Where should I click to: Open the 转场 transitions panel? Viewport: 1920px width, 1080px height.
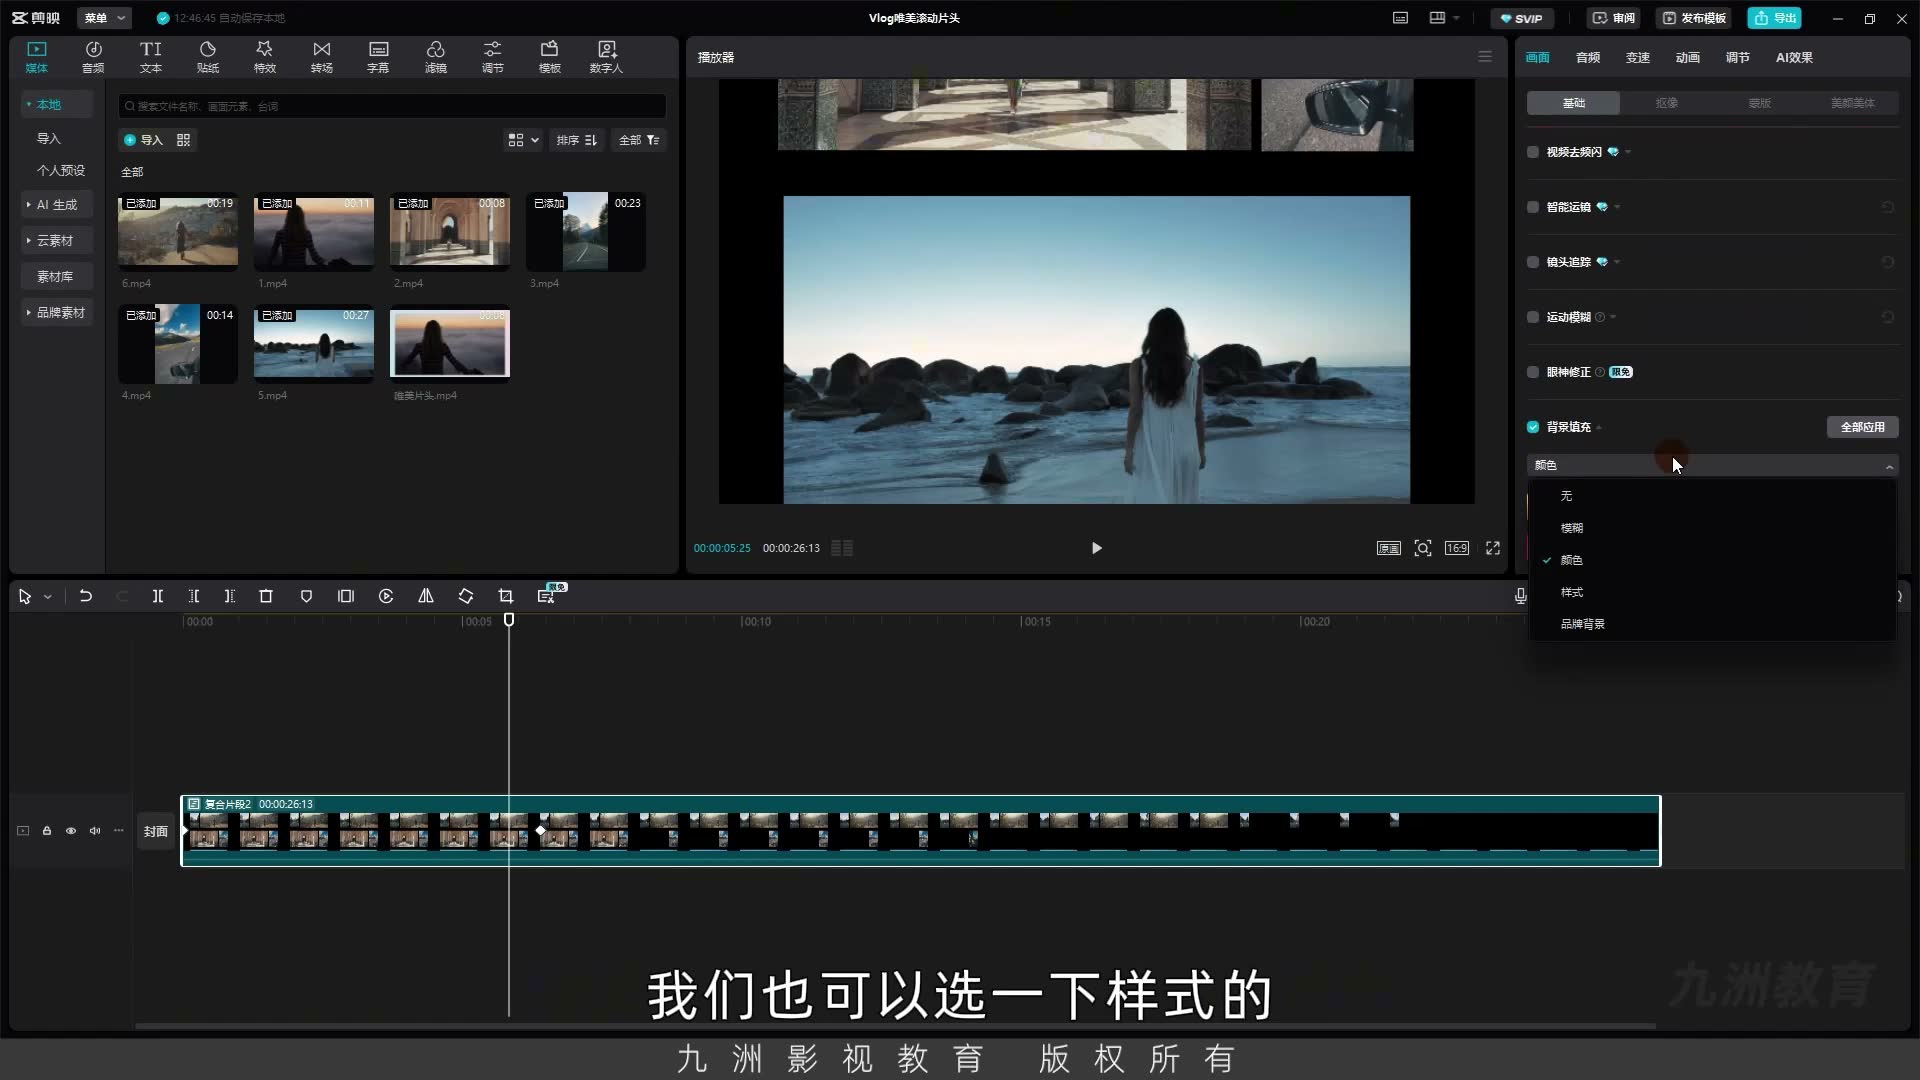point(321,57)
